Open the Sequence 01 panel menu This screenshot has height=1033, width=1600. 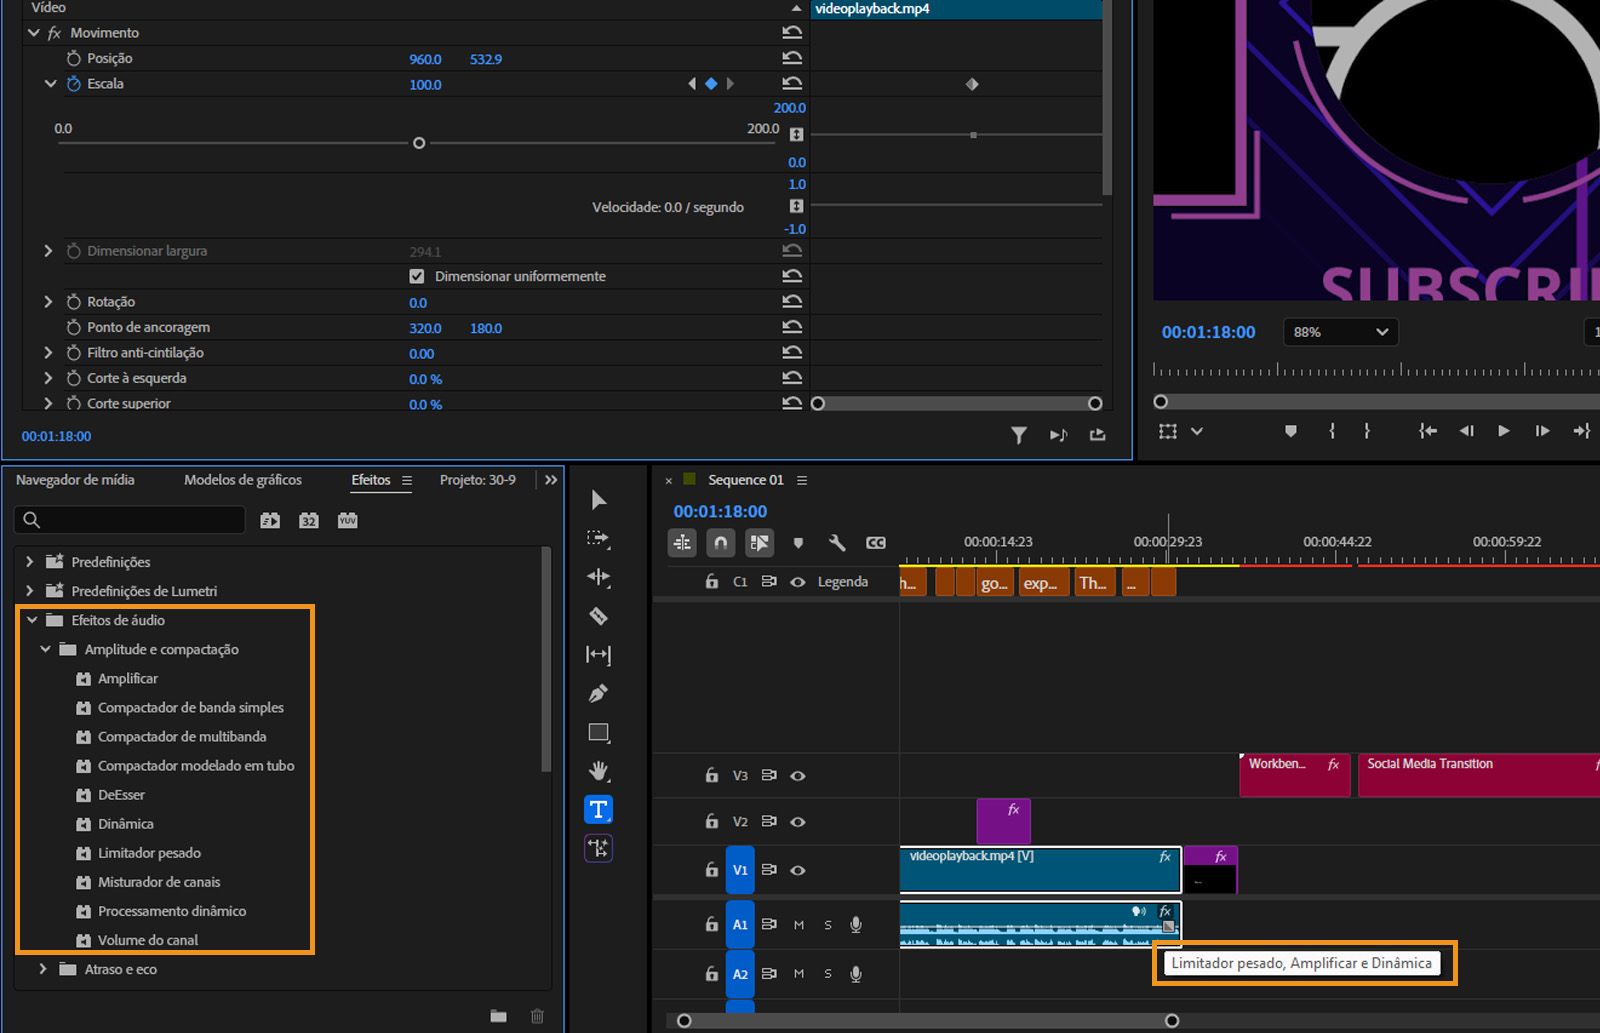[x=801, y=480]
